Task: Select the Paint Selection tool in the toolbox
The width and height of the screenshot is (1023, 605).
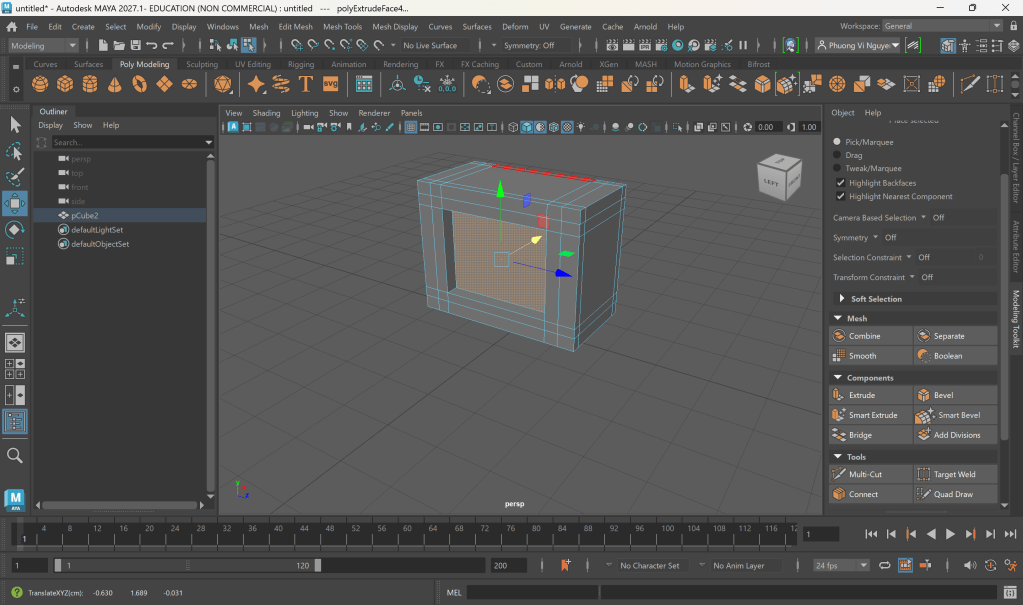Action: [14, 177]
